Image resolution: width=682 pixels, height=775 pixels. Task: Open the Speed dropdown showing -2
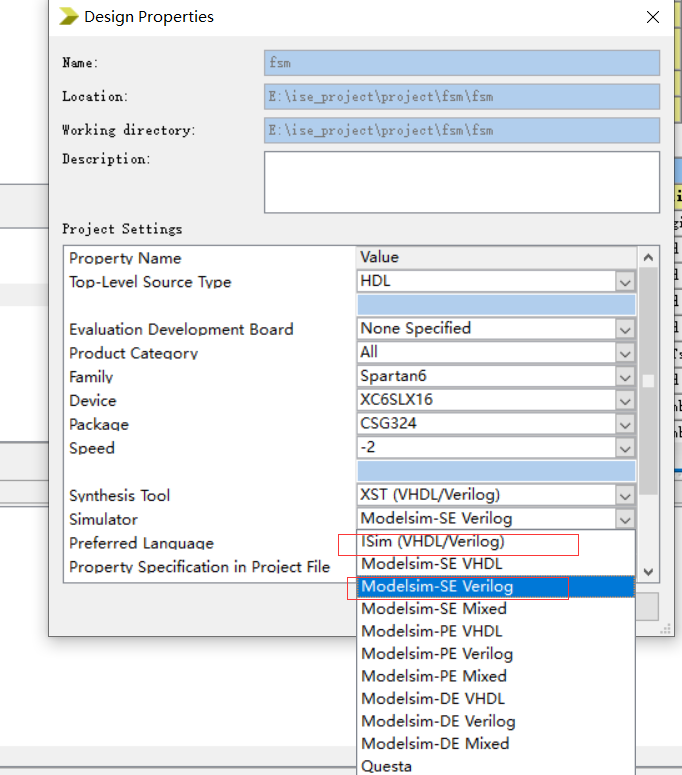(625, 448)
